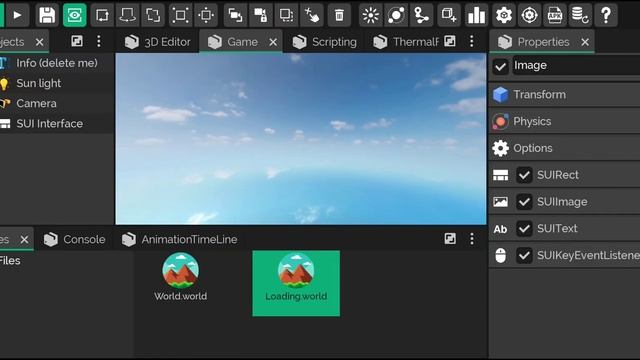Click the 'Files' label in the bottom panel
Screen dimensions: 640x360
tap(10, 260)
